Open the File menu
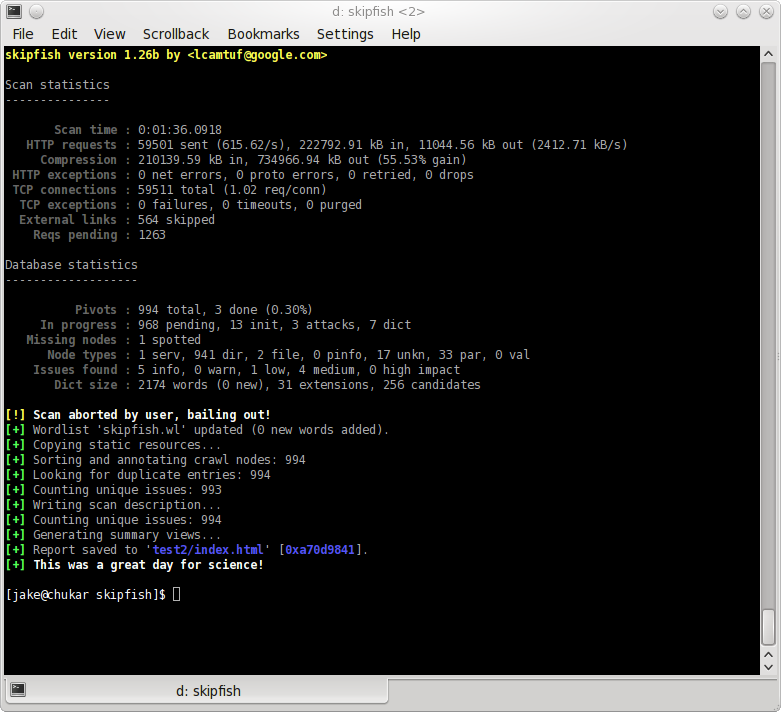 coord(23,34)
